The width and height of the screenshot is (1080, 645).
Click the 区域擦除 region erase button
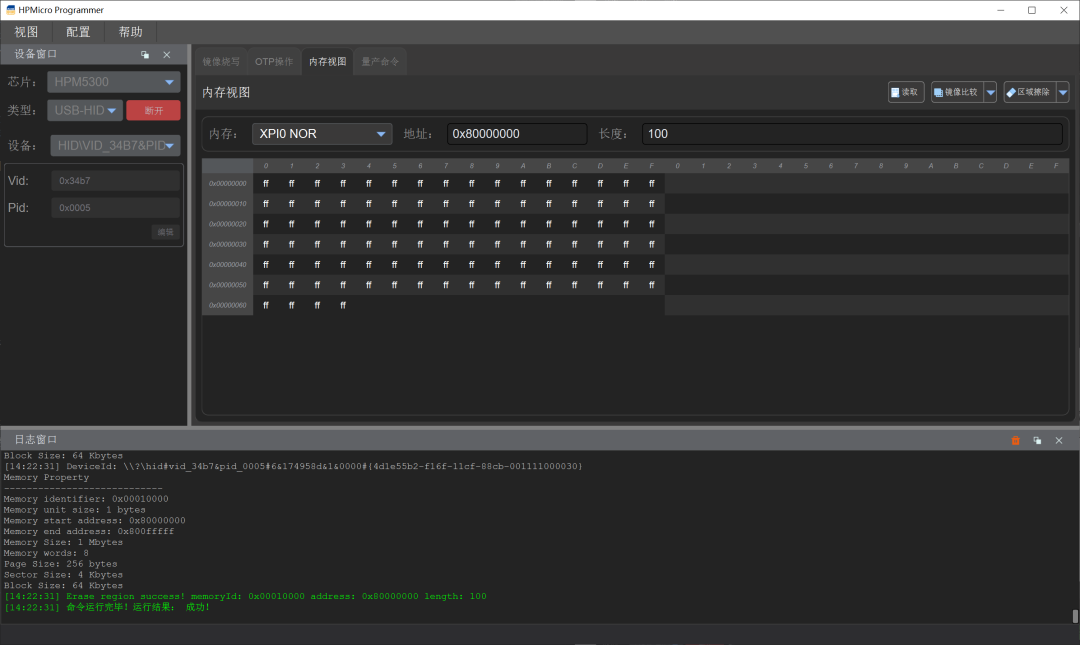(x=1029, y=92)
